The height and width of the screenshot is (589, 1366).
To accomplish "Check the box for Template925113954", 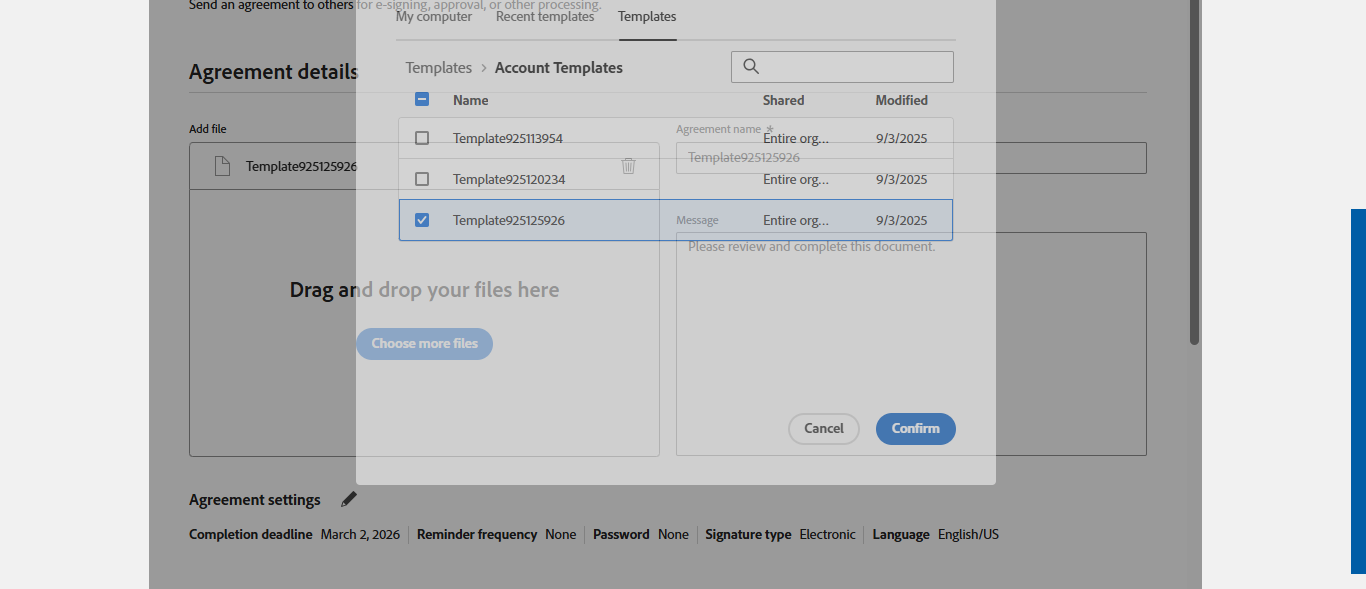I will [422, 138].
